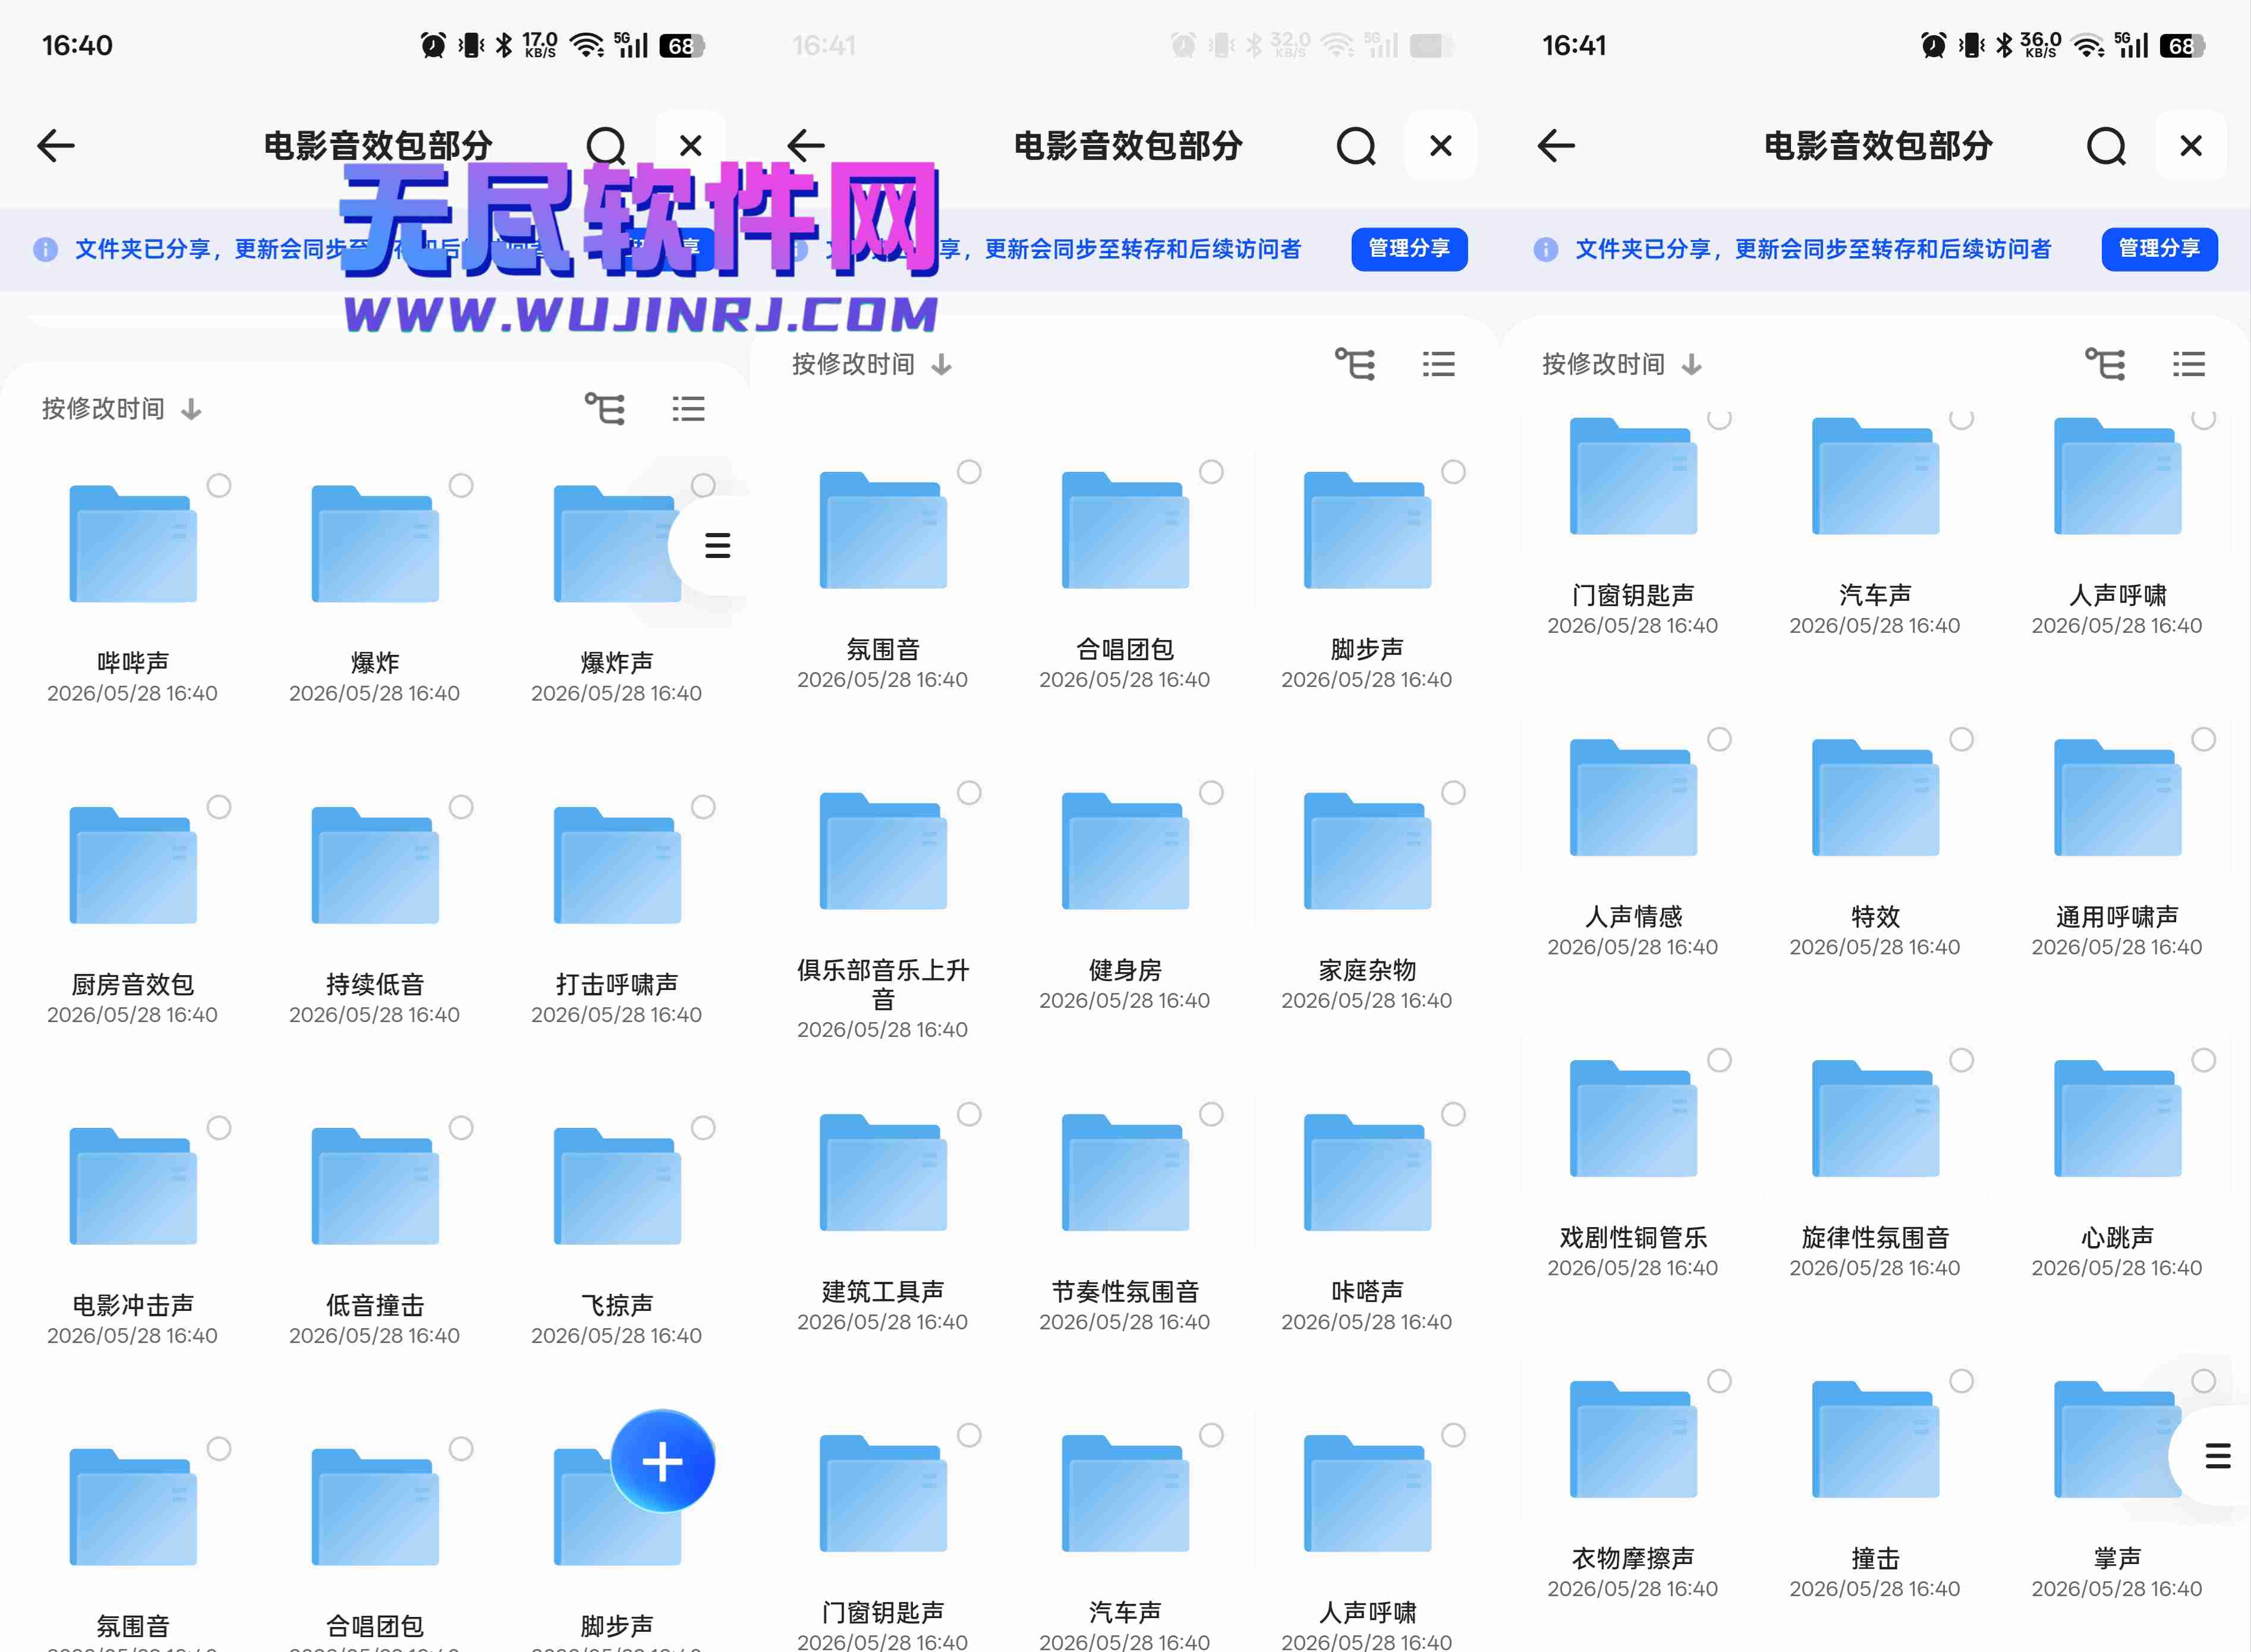The width and height of the screenshot is (2251, 1652).
Task: Click the battery indicator in the right phone status bar
Action: pyautogui.click(x=2182, y=45)
